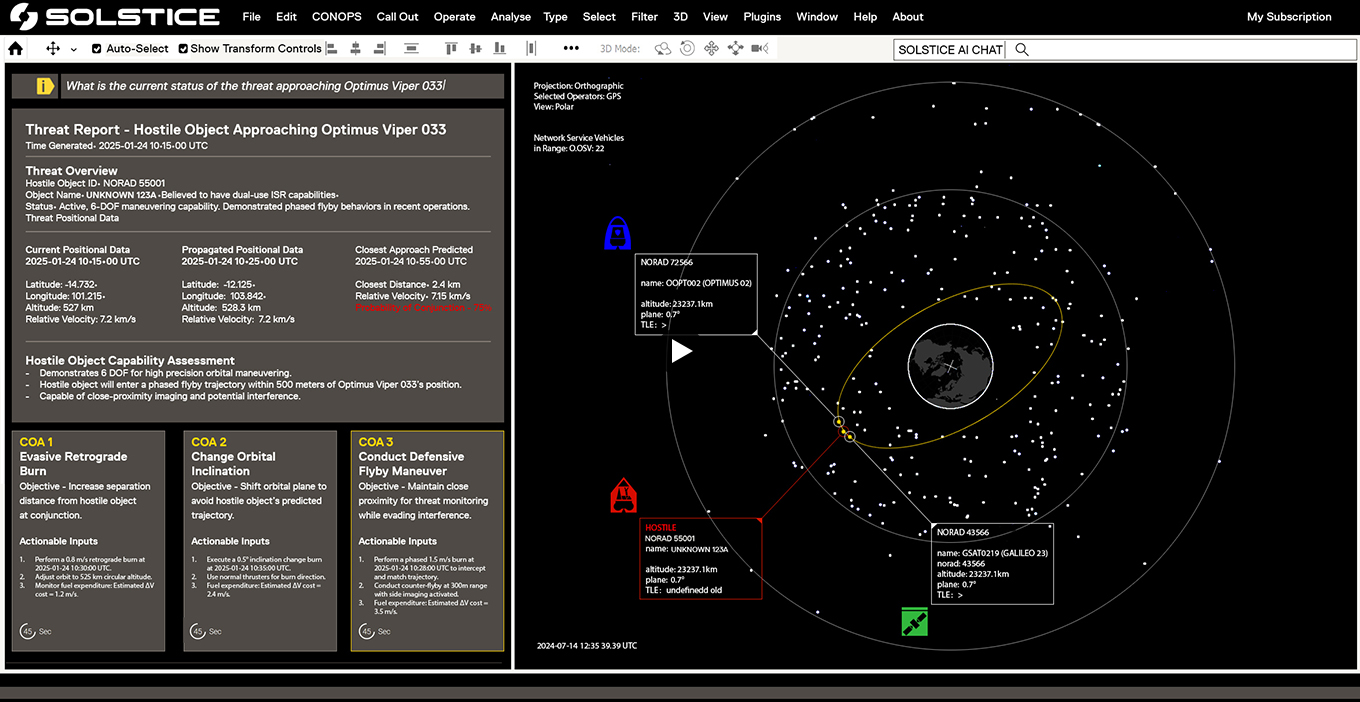Click the SOLSTICE AI CHAT input field

(x=1124, y=49)
